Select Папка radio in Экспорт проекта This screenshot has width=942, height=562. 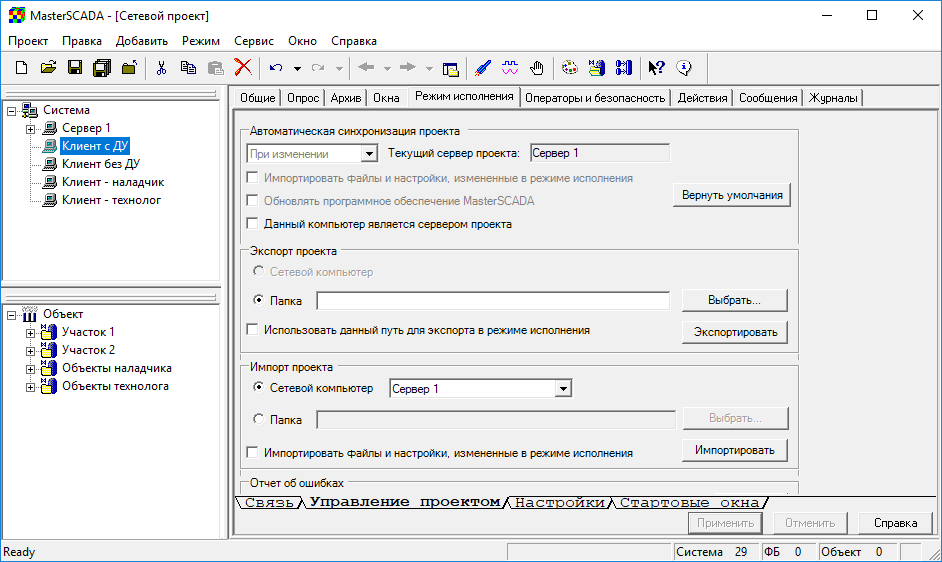point(258,299)
